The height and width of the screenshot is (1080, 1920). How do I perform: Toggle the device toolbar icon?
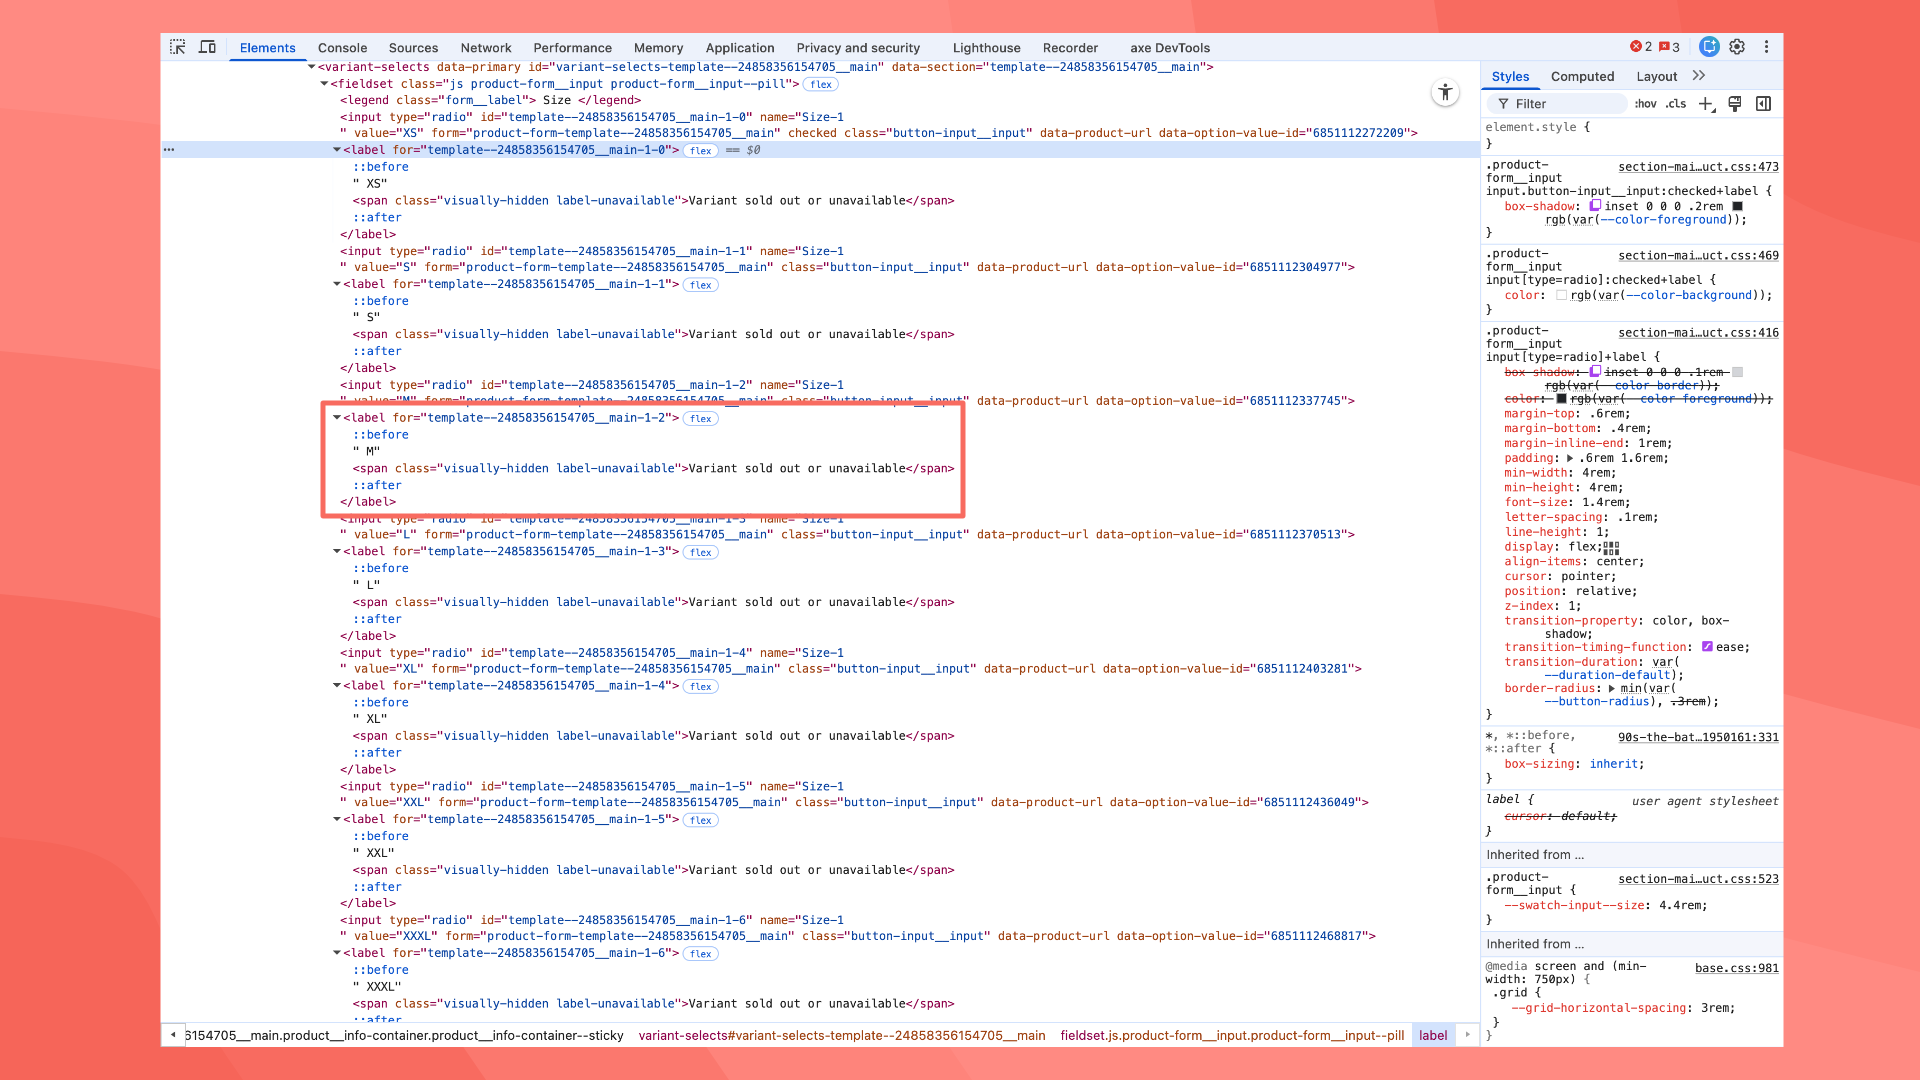pos(207,47)
